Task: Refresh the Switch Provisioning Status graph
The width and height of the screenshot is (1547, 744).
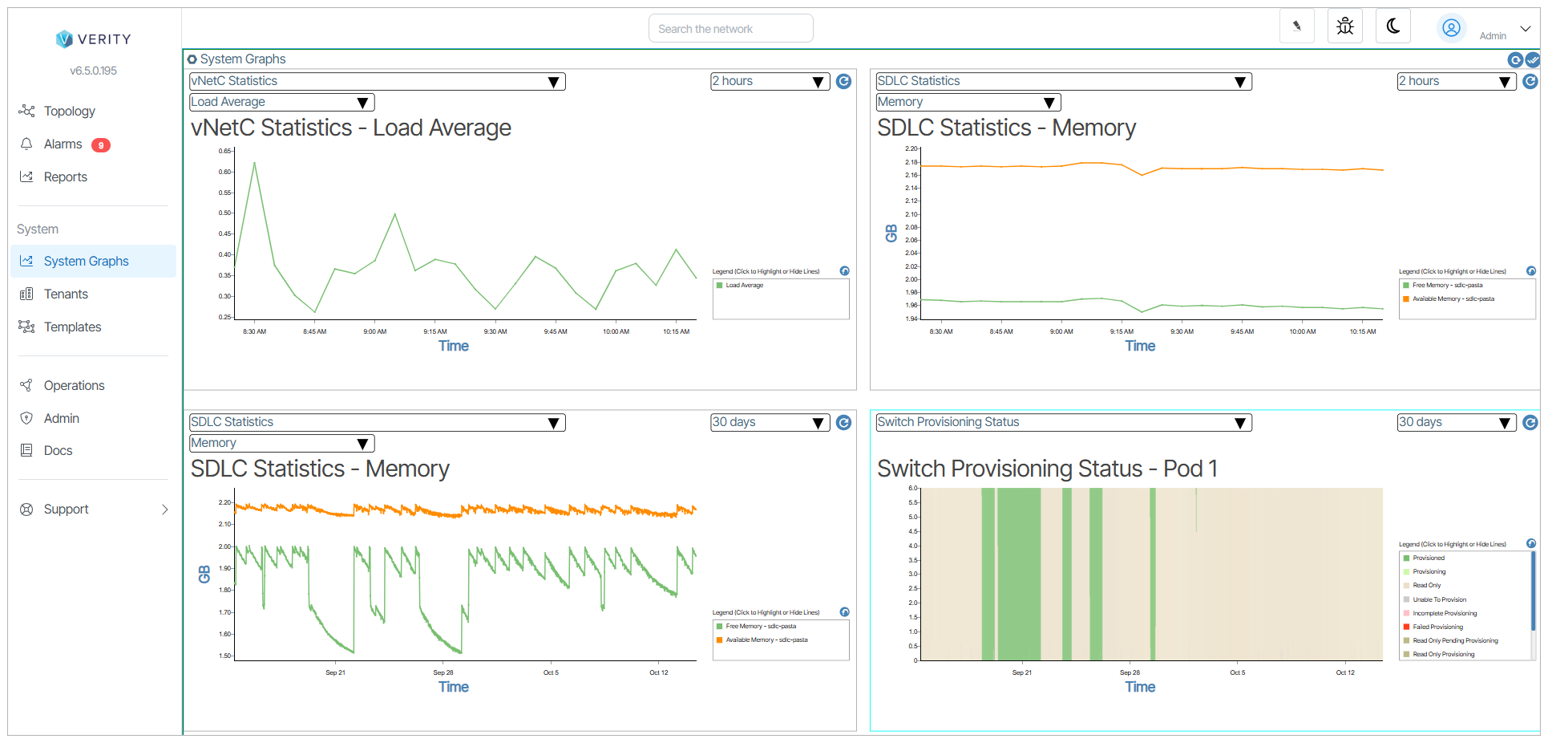Action: coord(1530,423)
